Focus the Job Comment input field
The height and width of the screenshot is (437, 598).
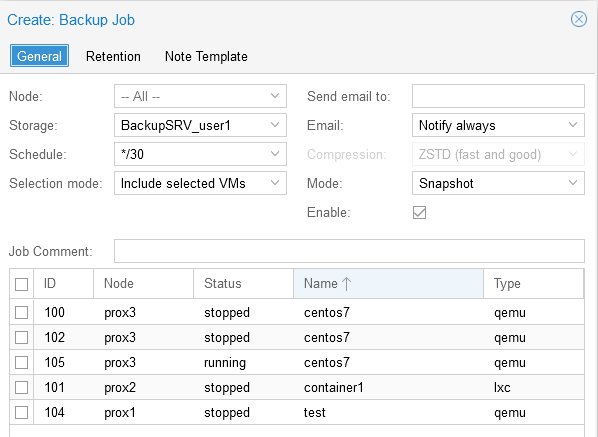pos(349,251)
